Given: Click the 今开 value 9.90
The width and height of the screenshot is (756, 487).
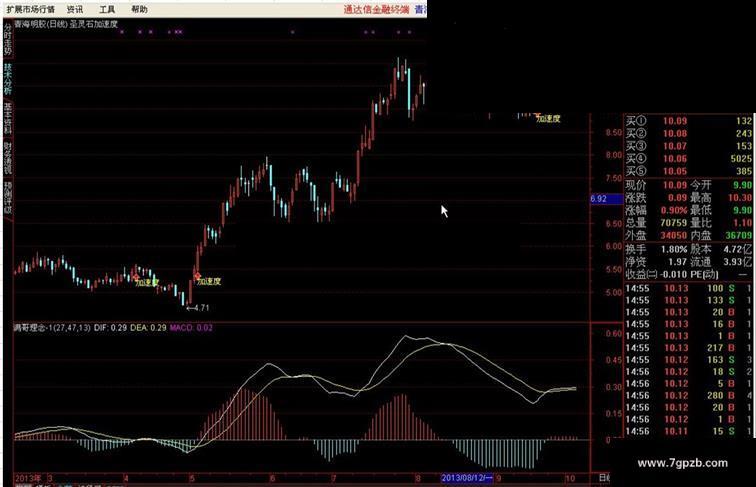Looking at the screenshot, I should (742, 185).
